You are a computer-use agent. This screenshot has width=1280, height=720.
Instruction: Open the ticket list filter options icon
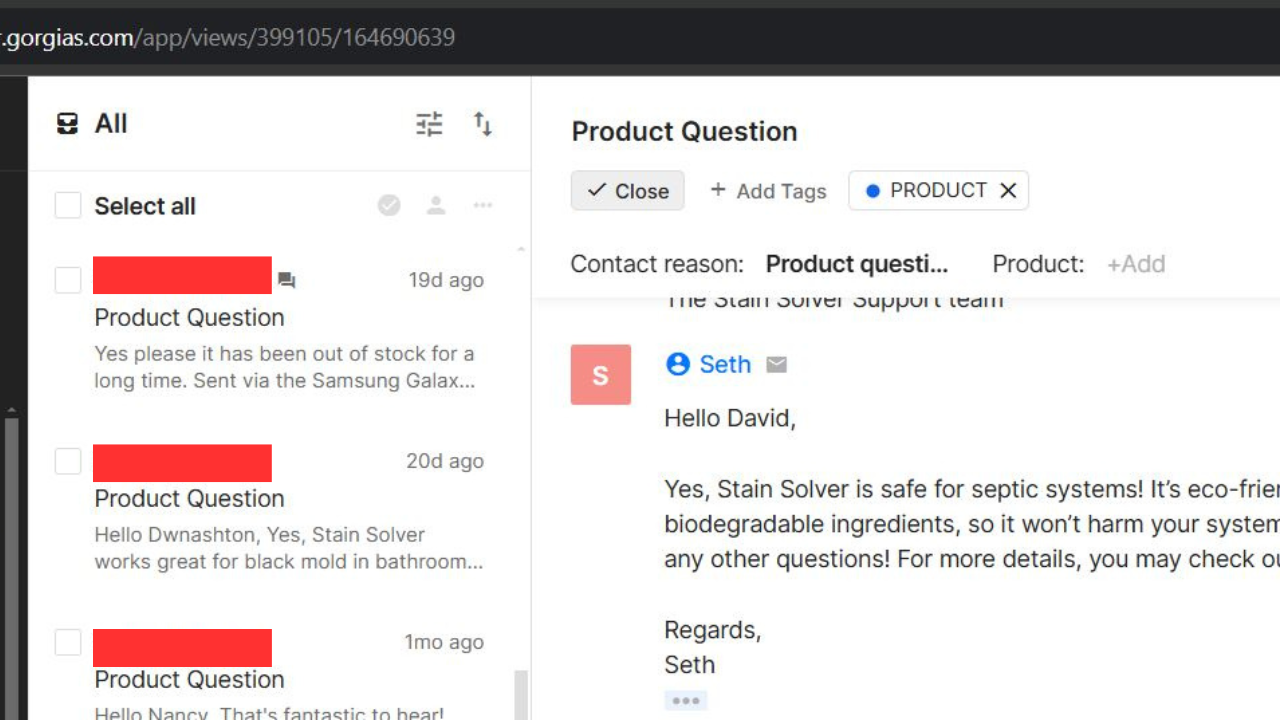click(x=429, y=124)
